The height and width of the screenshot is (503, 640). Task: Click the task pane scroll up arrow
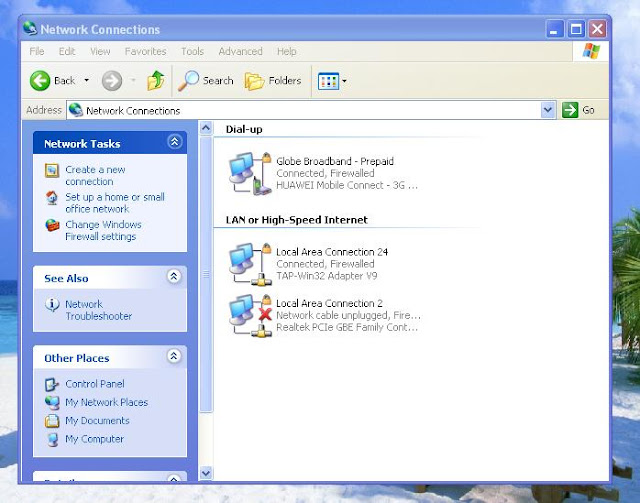point(206,128)
